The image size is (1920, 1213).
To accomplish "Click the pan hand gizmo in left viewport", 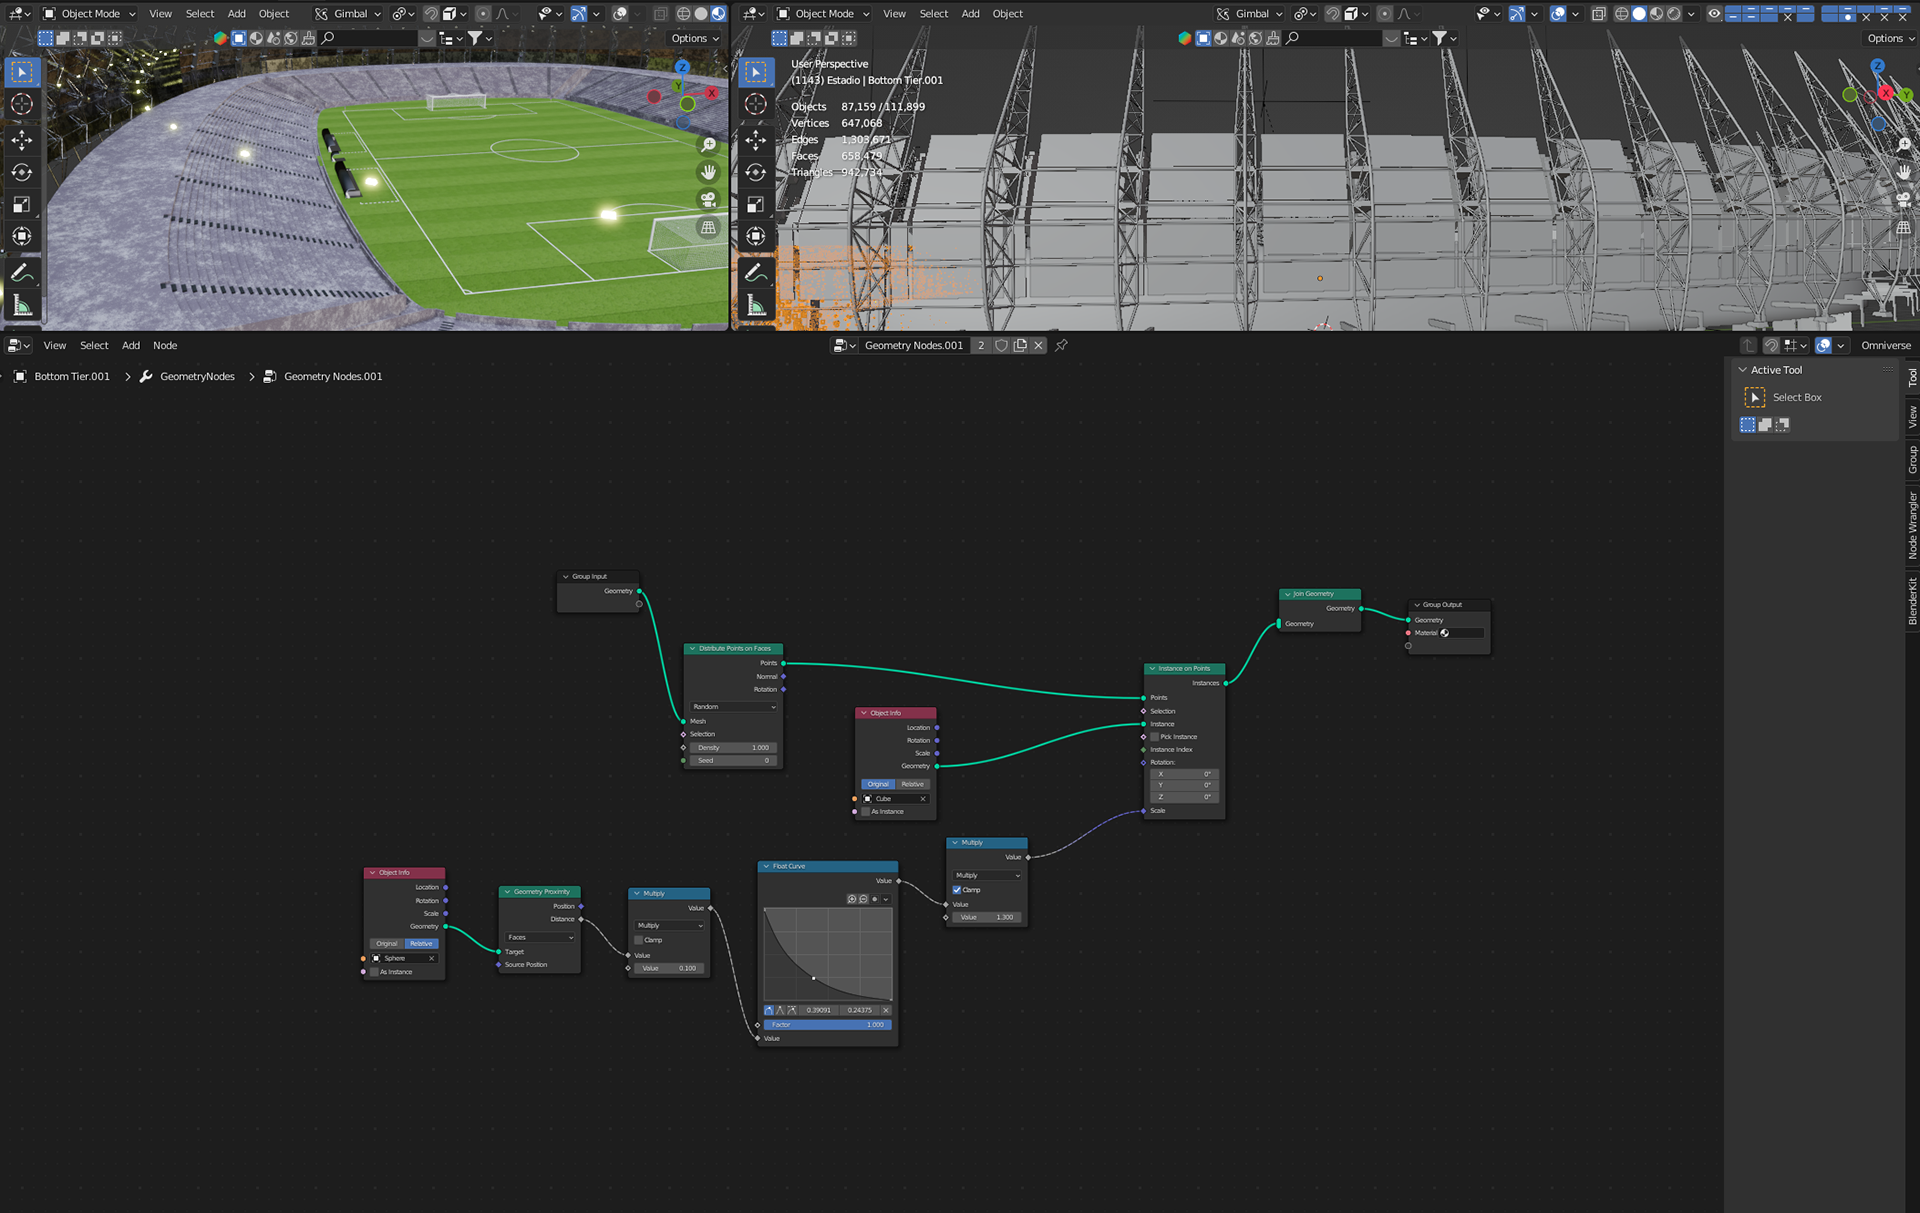I will [x=708, y=172].
